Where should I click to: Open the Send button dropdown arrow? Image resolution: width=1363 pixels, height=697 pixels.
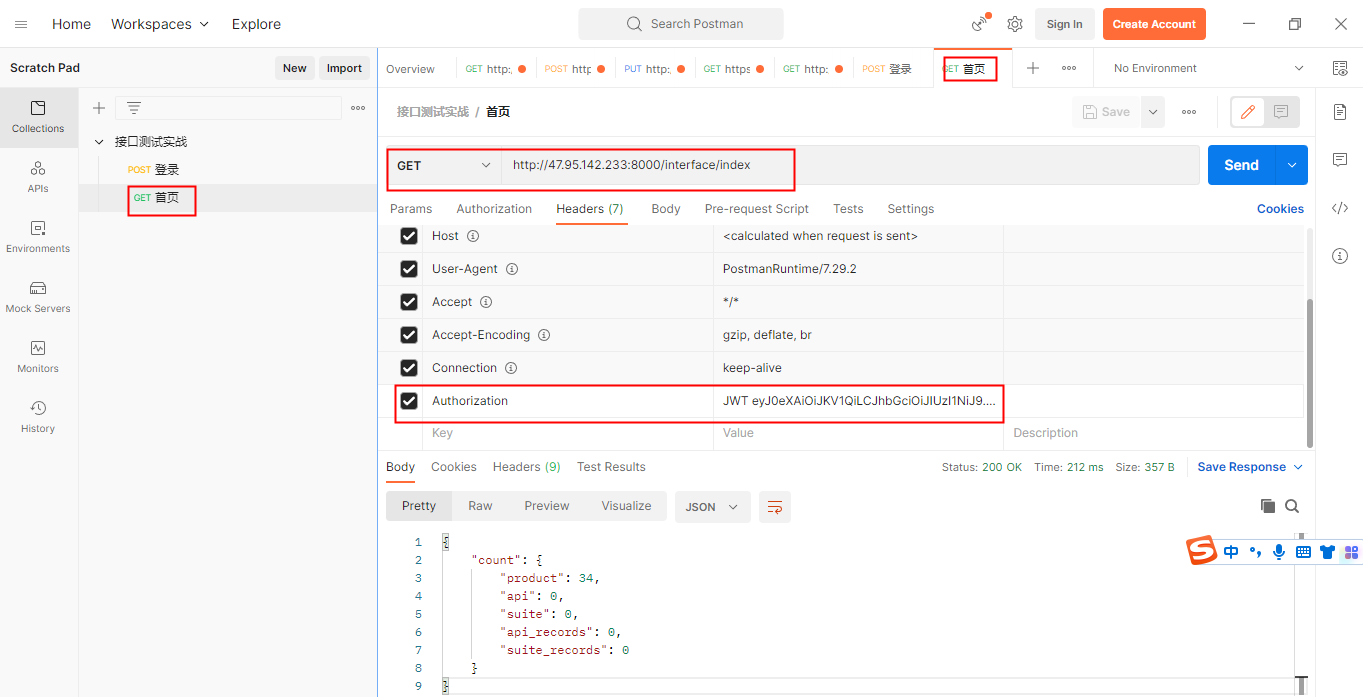(1292, 165)
